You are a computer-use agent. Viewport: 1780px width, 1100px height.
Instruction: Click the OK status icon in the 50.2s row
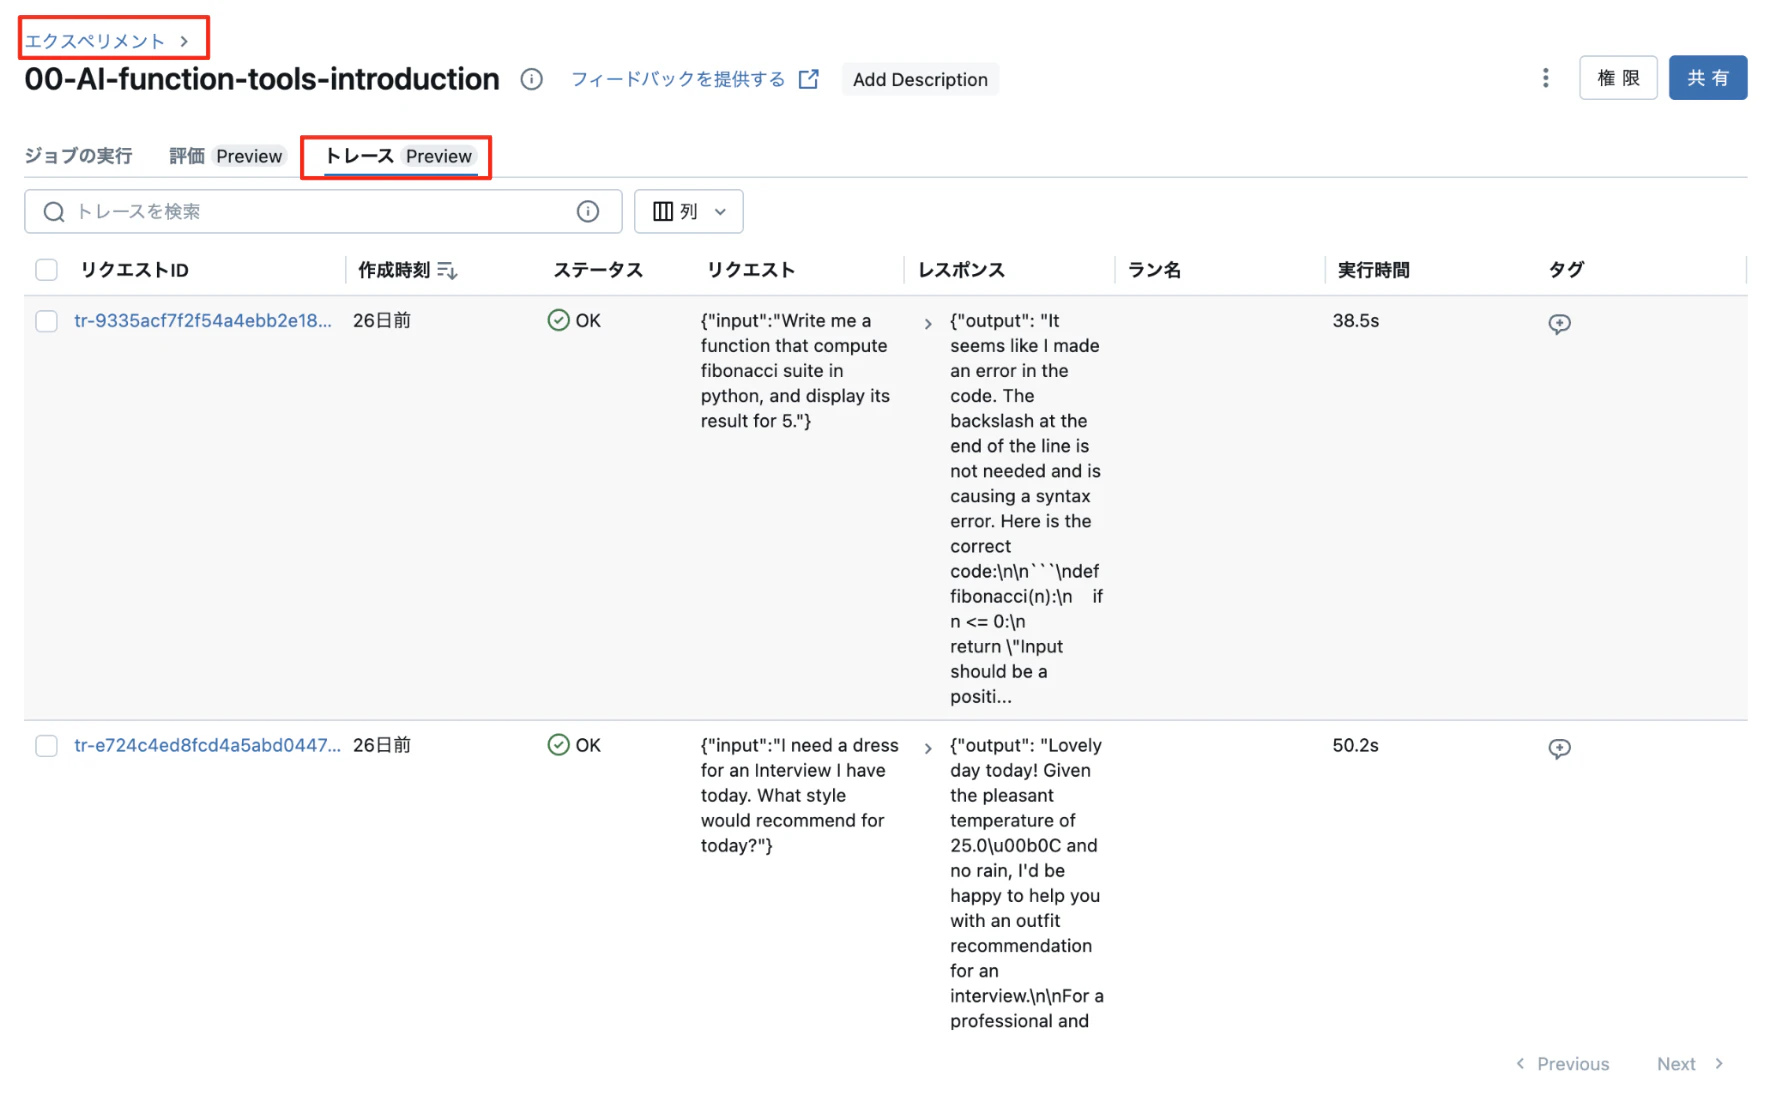tap(558, 745)
